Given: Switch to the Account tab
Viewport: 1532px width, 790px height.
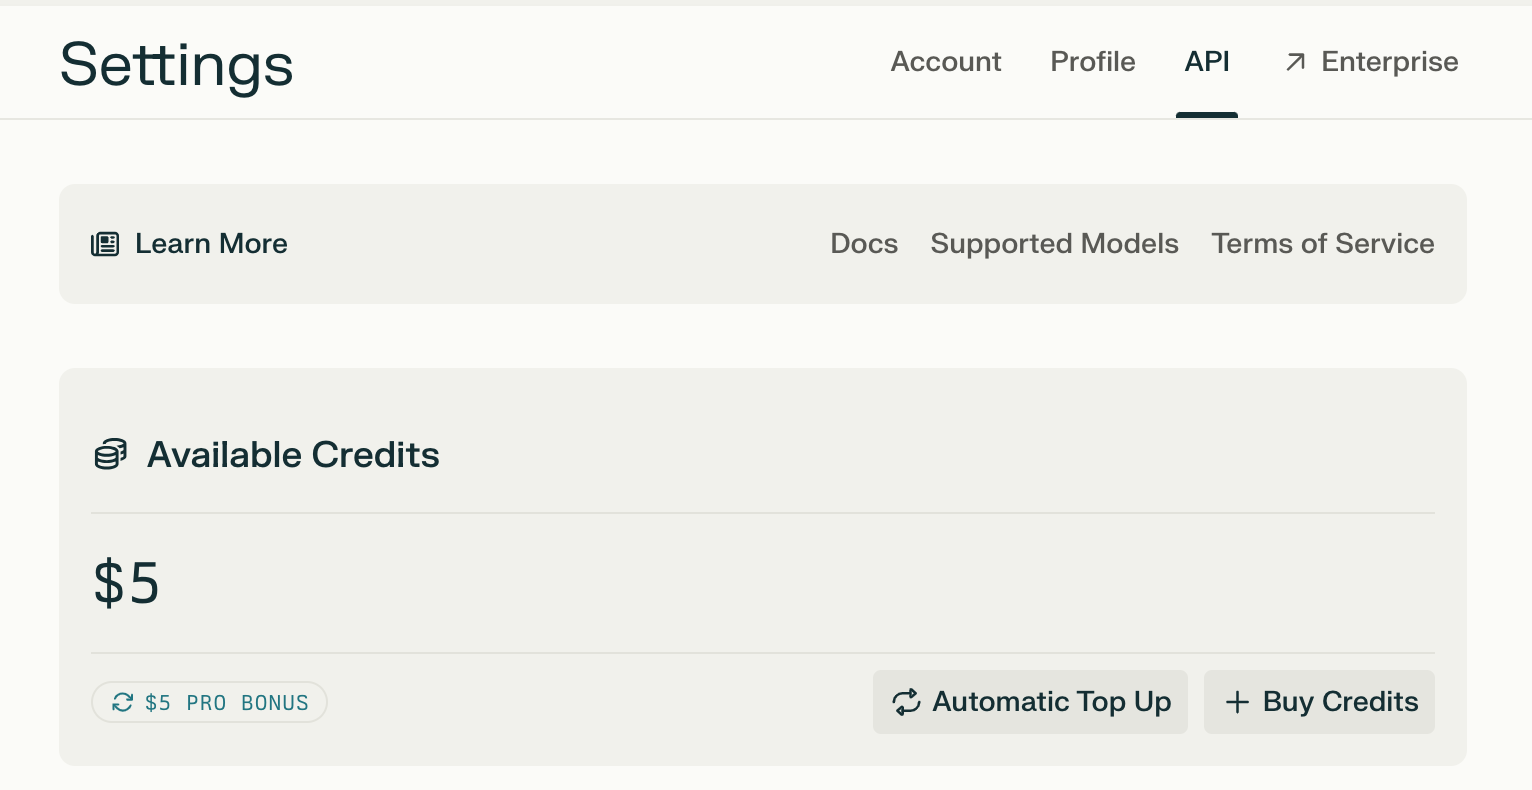Looking at the screenshot, I should [946, 62].
